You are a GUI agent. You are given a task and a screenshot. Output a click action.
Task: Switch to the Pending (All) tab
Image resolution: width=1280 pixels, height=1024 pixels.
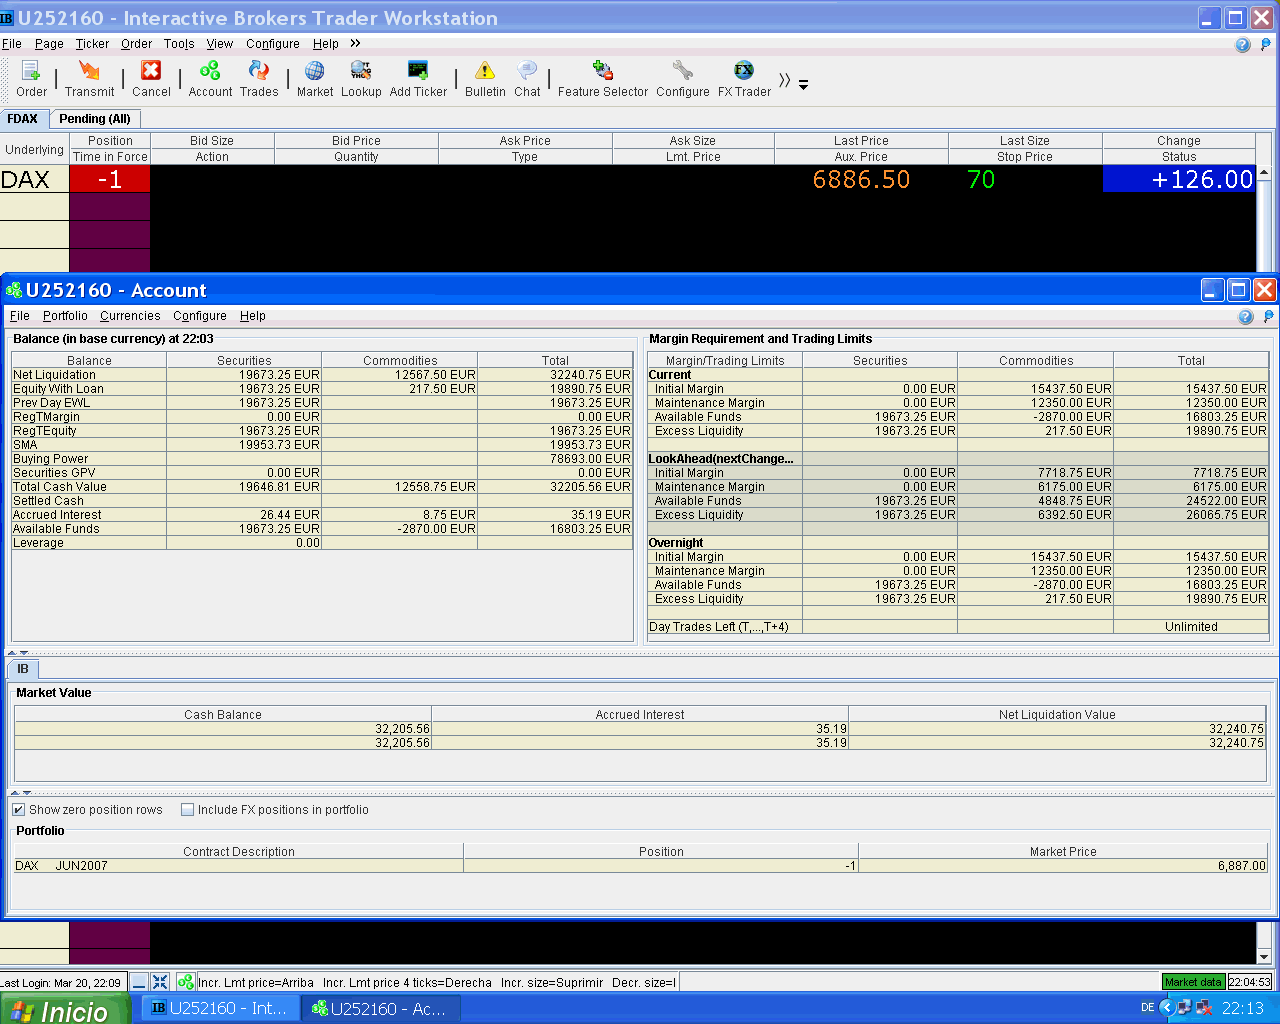tap(95, 118)
